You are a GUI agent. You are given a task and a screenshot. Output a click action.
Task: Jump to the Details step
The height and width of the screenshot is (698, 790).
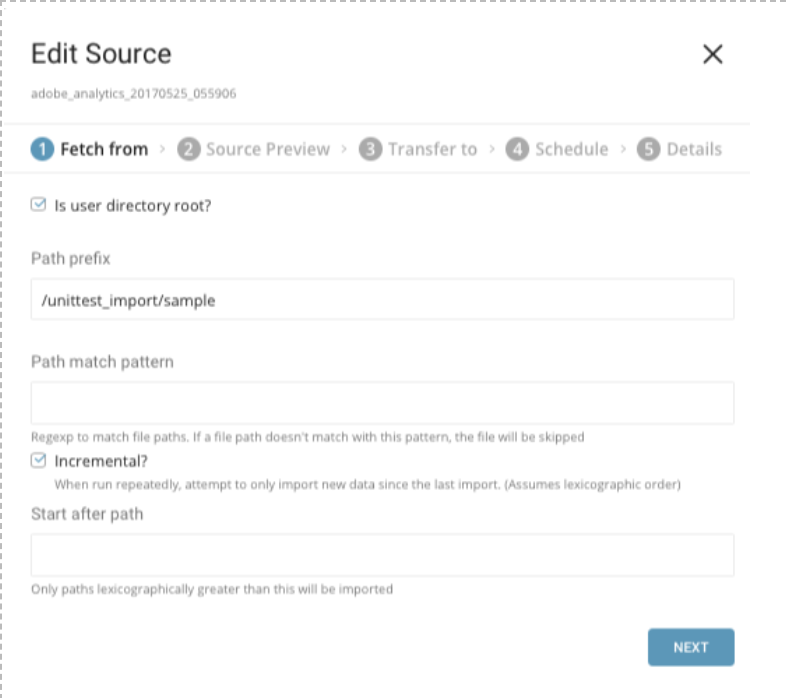pos(693,149)
